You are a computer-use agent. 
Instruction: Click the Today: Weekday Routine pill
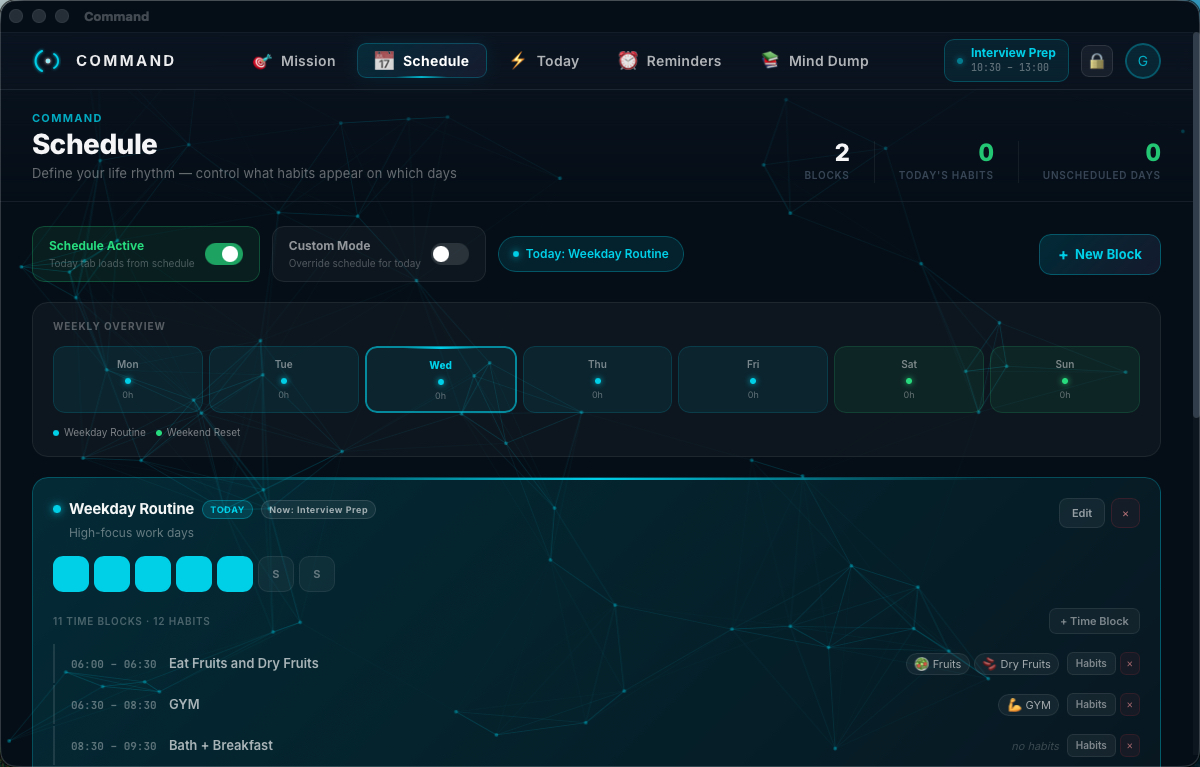click(x=591, y=254)
